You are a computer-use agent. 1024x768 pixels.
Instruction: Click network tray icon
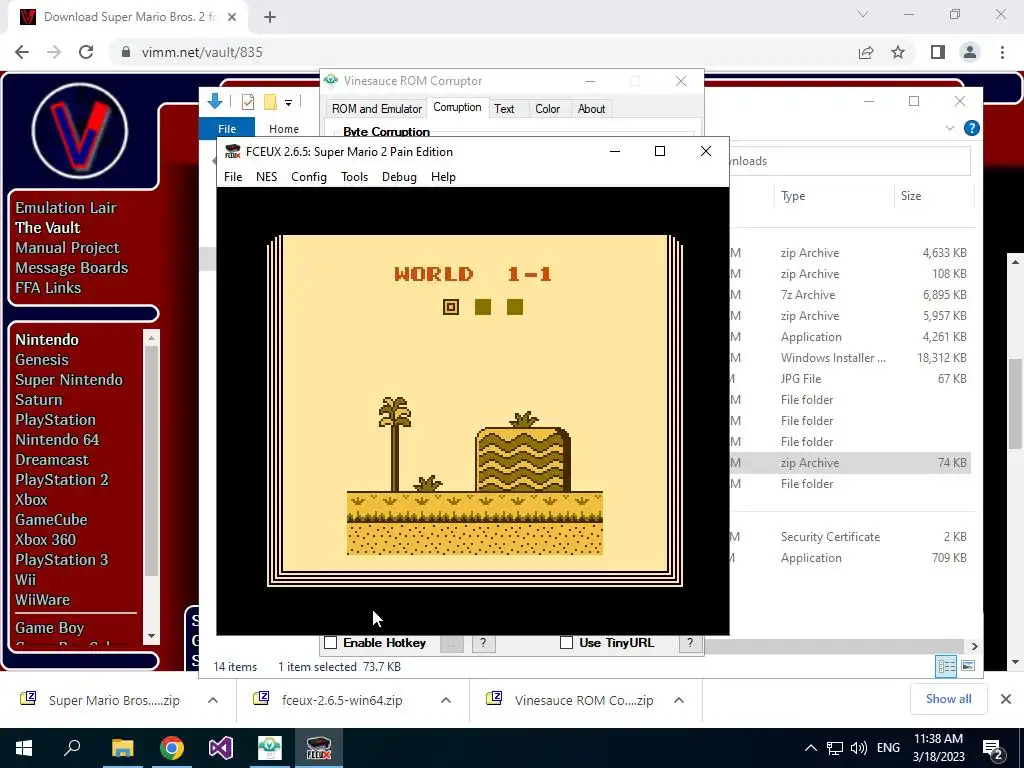point(835,748)
